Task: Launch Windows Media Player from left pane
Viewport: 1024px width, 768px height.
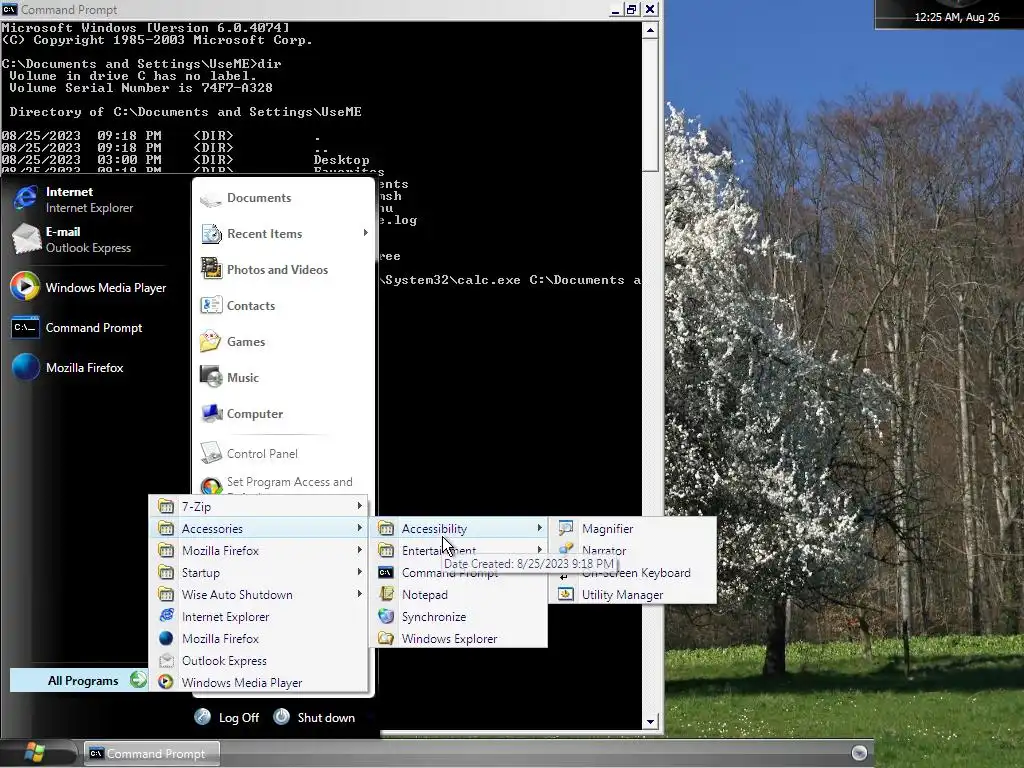Action: [25, 287]
